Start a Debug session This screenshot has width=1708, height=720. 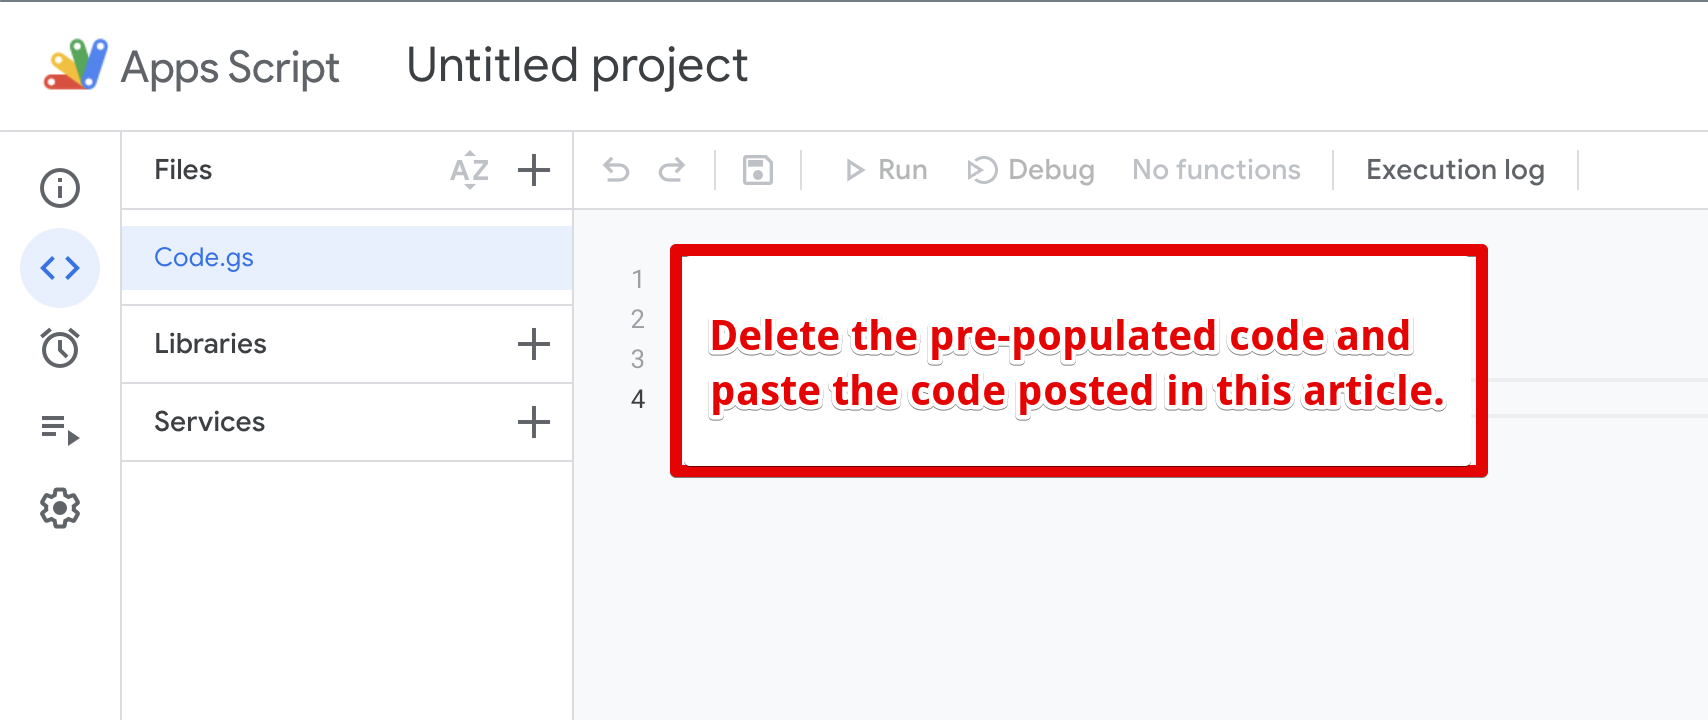pos(1030,170)
